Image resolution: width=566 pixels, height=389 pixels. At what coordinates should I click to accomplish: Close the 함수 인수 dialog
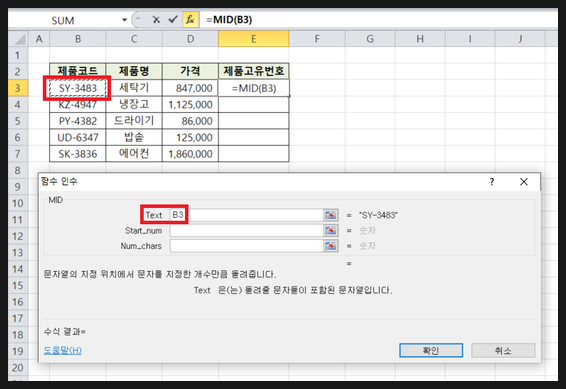[524, 182]
